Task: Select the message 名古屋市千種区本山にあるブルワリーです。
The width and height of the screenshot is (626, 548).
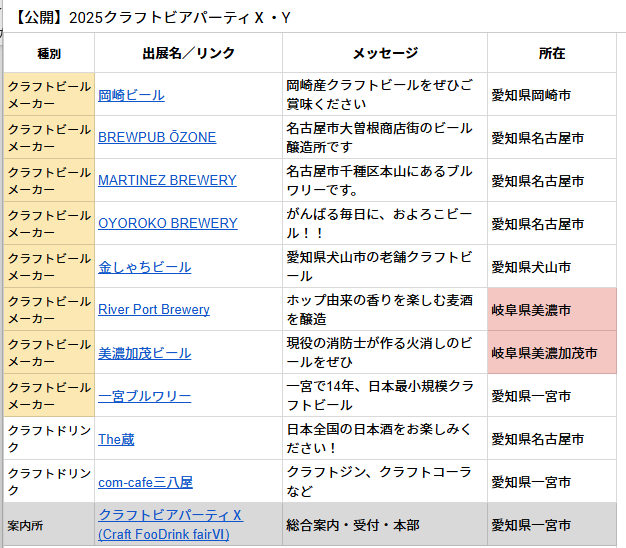Action: pos(385,180)
